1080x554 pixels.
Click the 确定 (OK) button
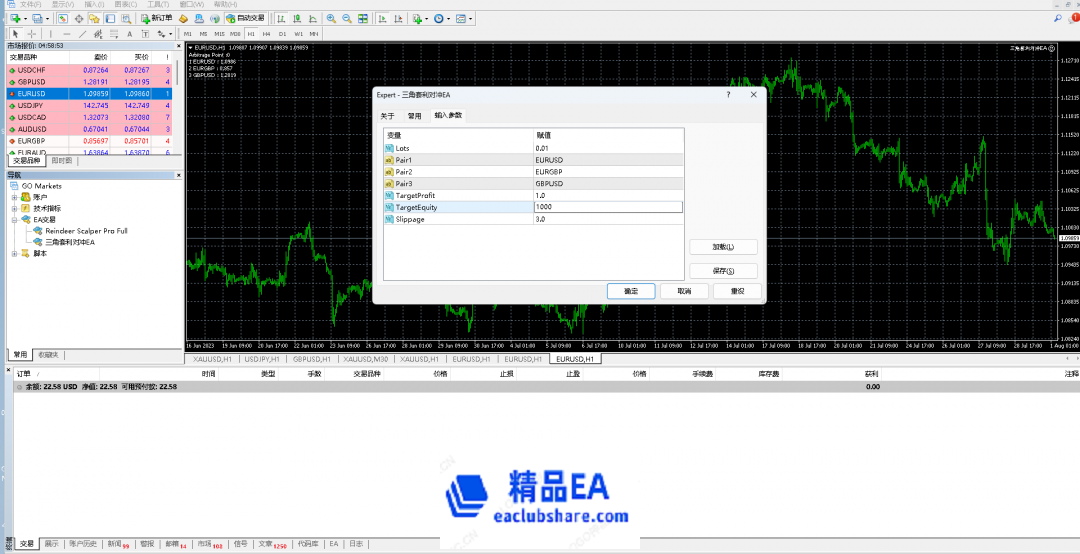[x=631, y=291]
